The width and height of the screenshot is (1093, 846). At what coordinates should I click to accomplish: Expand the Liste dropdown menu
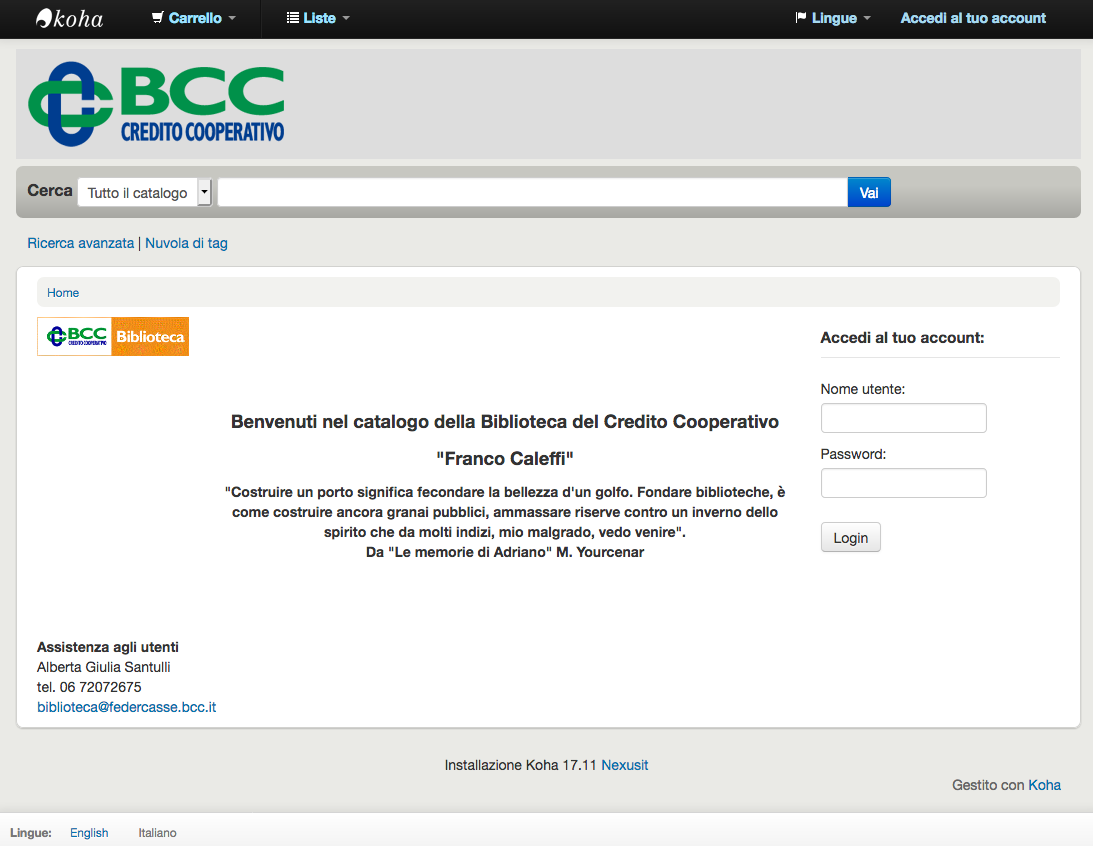[x=318, y=18]
